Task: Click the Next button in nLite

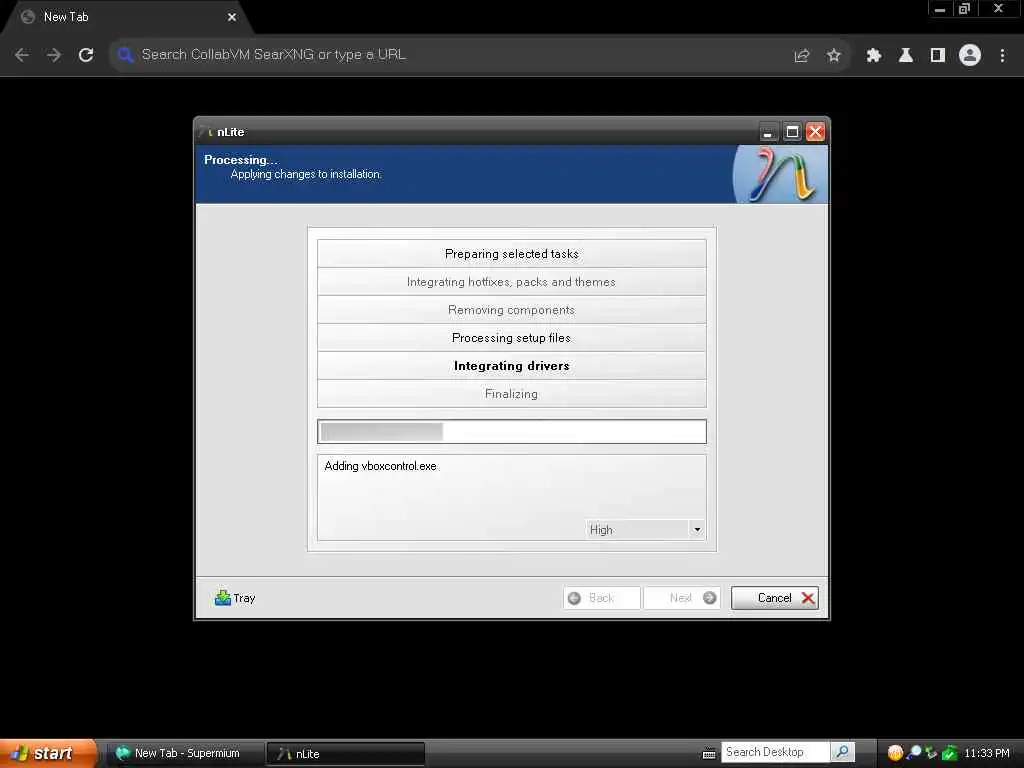Action: coord(682,598)
